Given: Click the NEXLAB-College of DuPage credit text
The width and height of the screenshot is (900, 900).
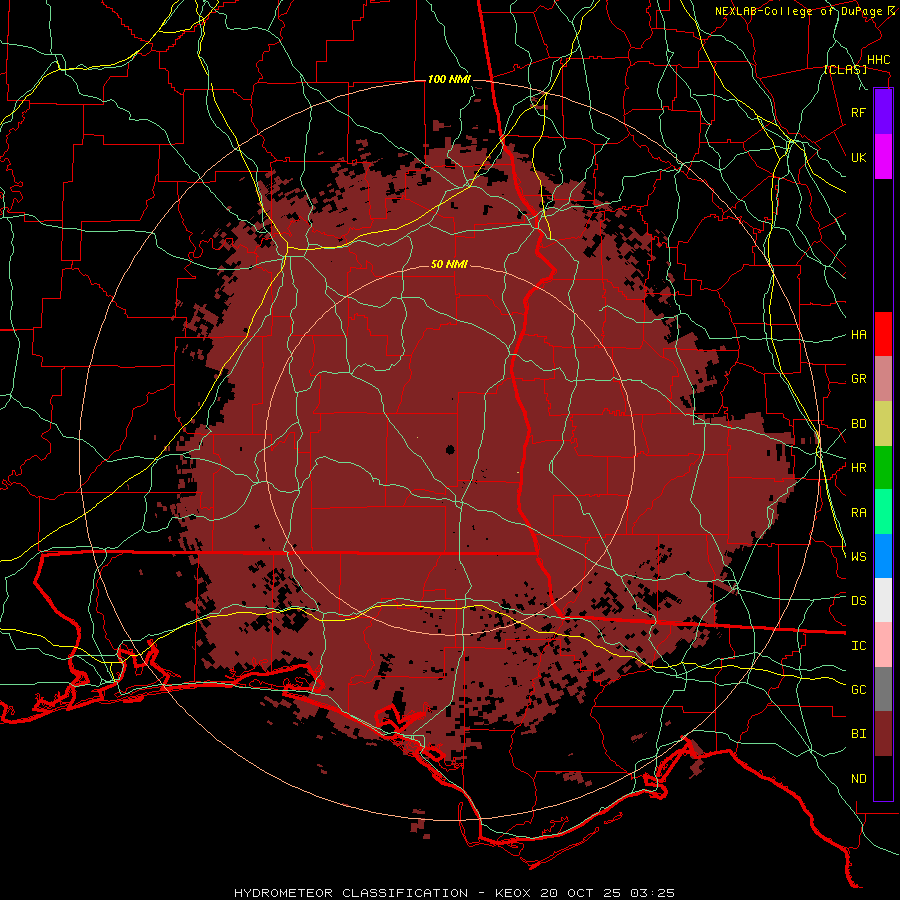Looking at the screenshot, I should coord(801,11).
